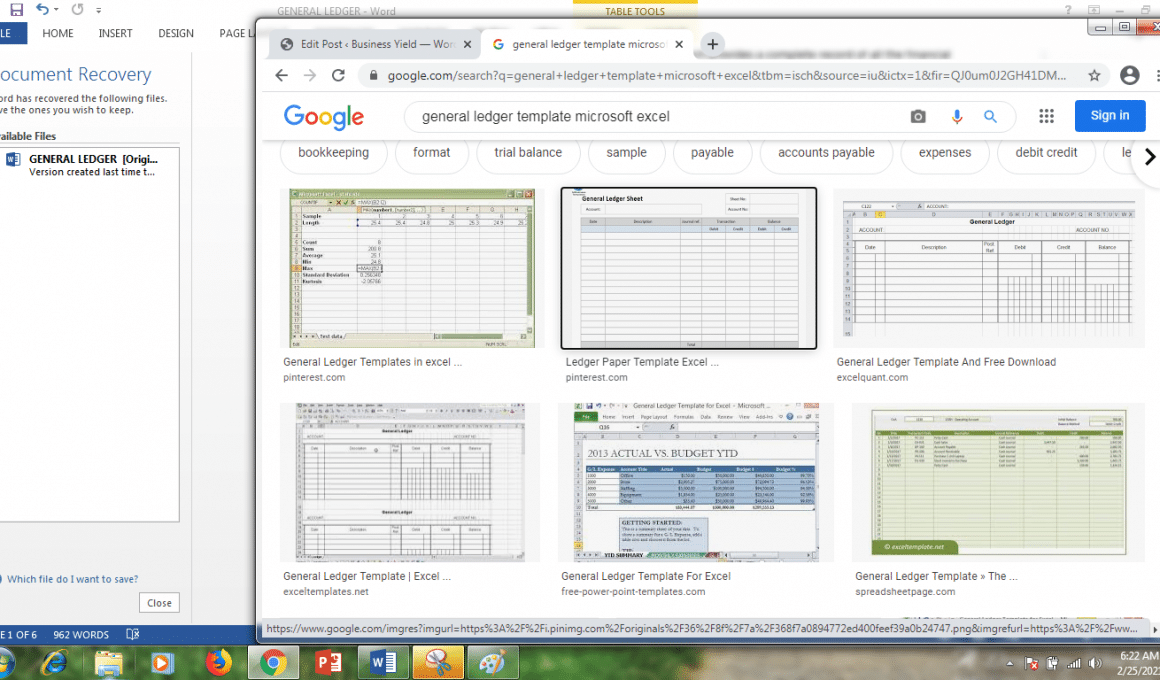The width and height of the screenshot is (1160, 680).
Task: Click the Google search by image camera icon
Action: tap(918, 117)
